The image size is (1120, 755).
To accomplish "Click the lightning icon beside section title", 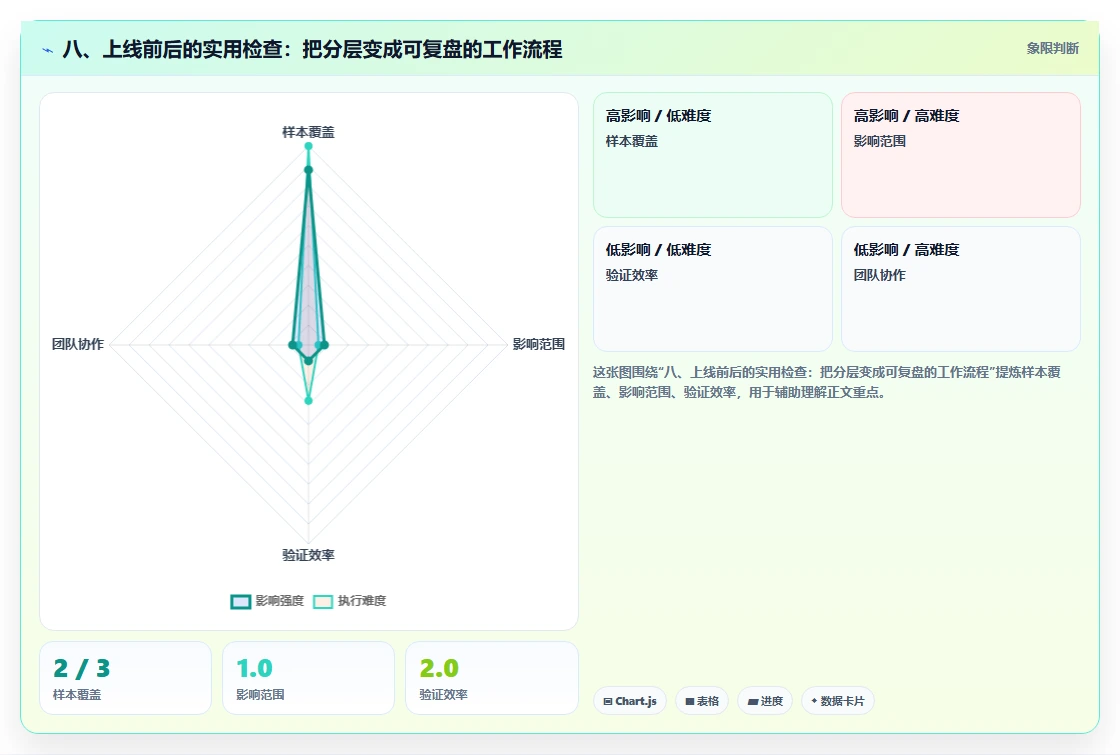I will tap(48, 50).
